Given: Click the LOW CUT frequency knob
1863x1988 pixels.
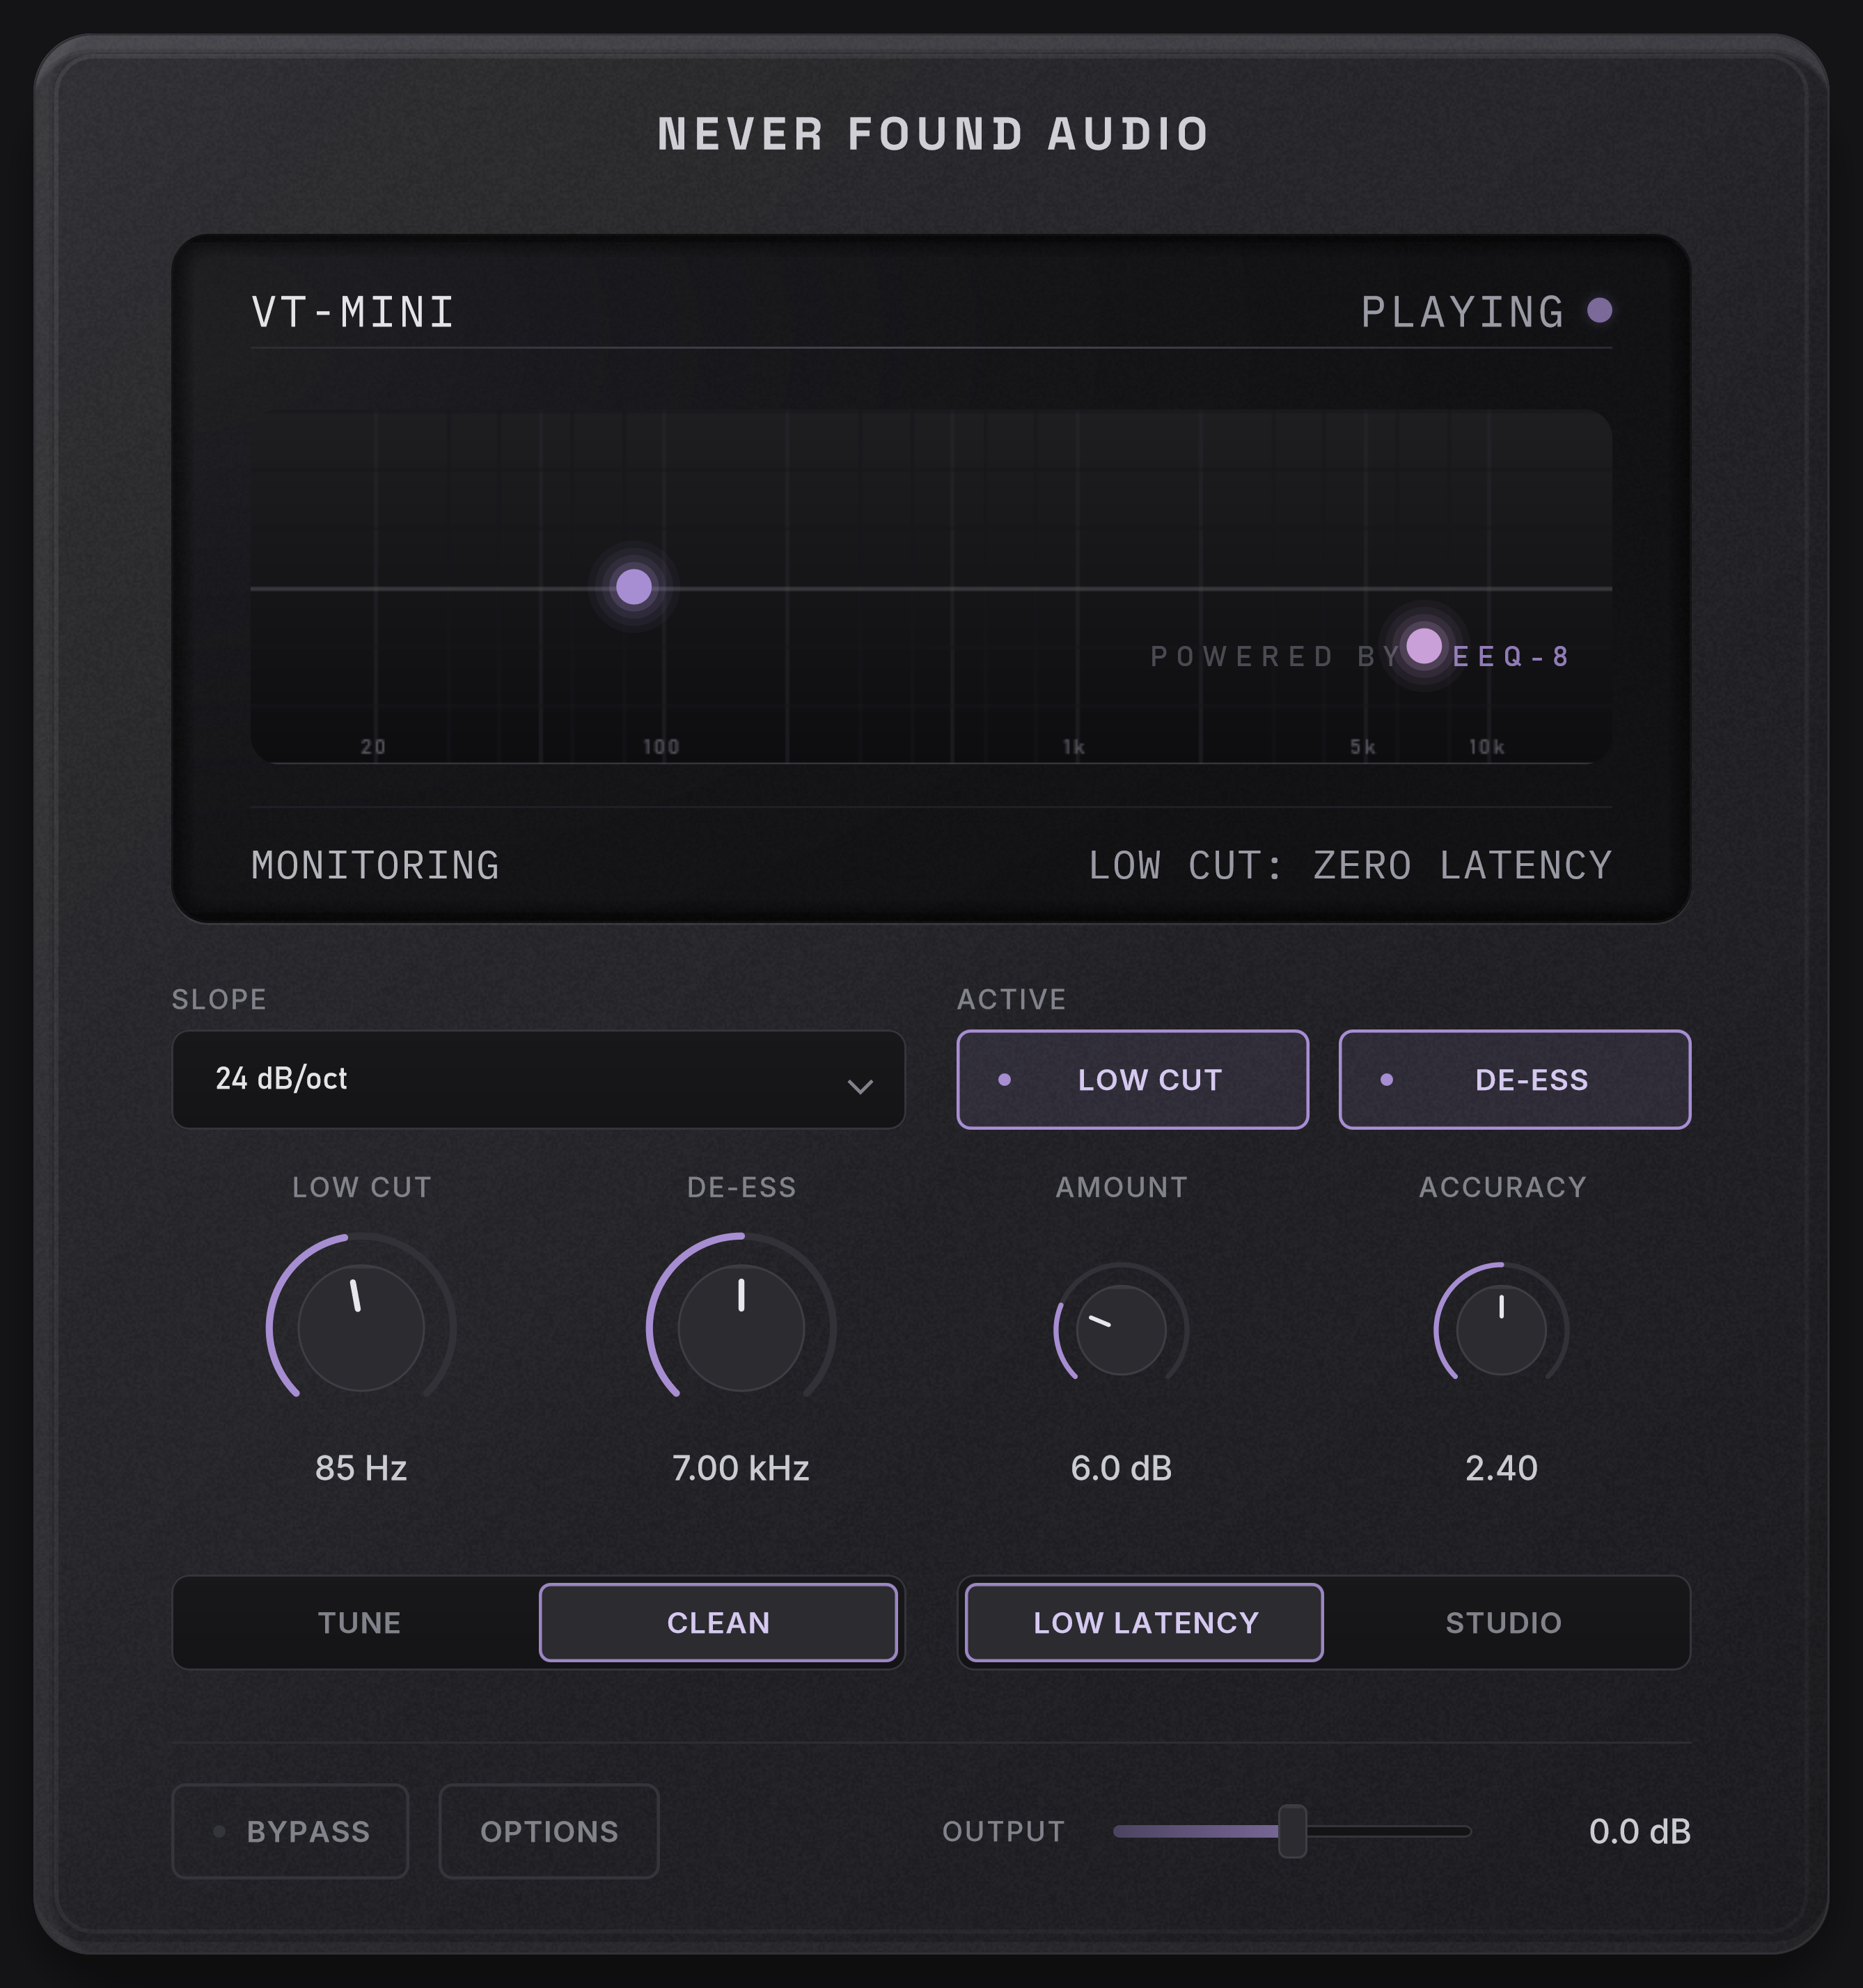Looking at the screenshot, I should coord(361,1327).
